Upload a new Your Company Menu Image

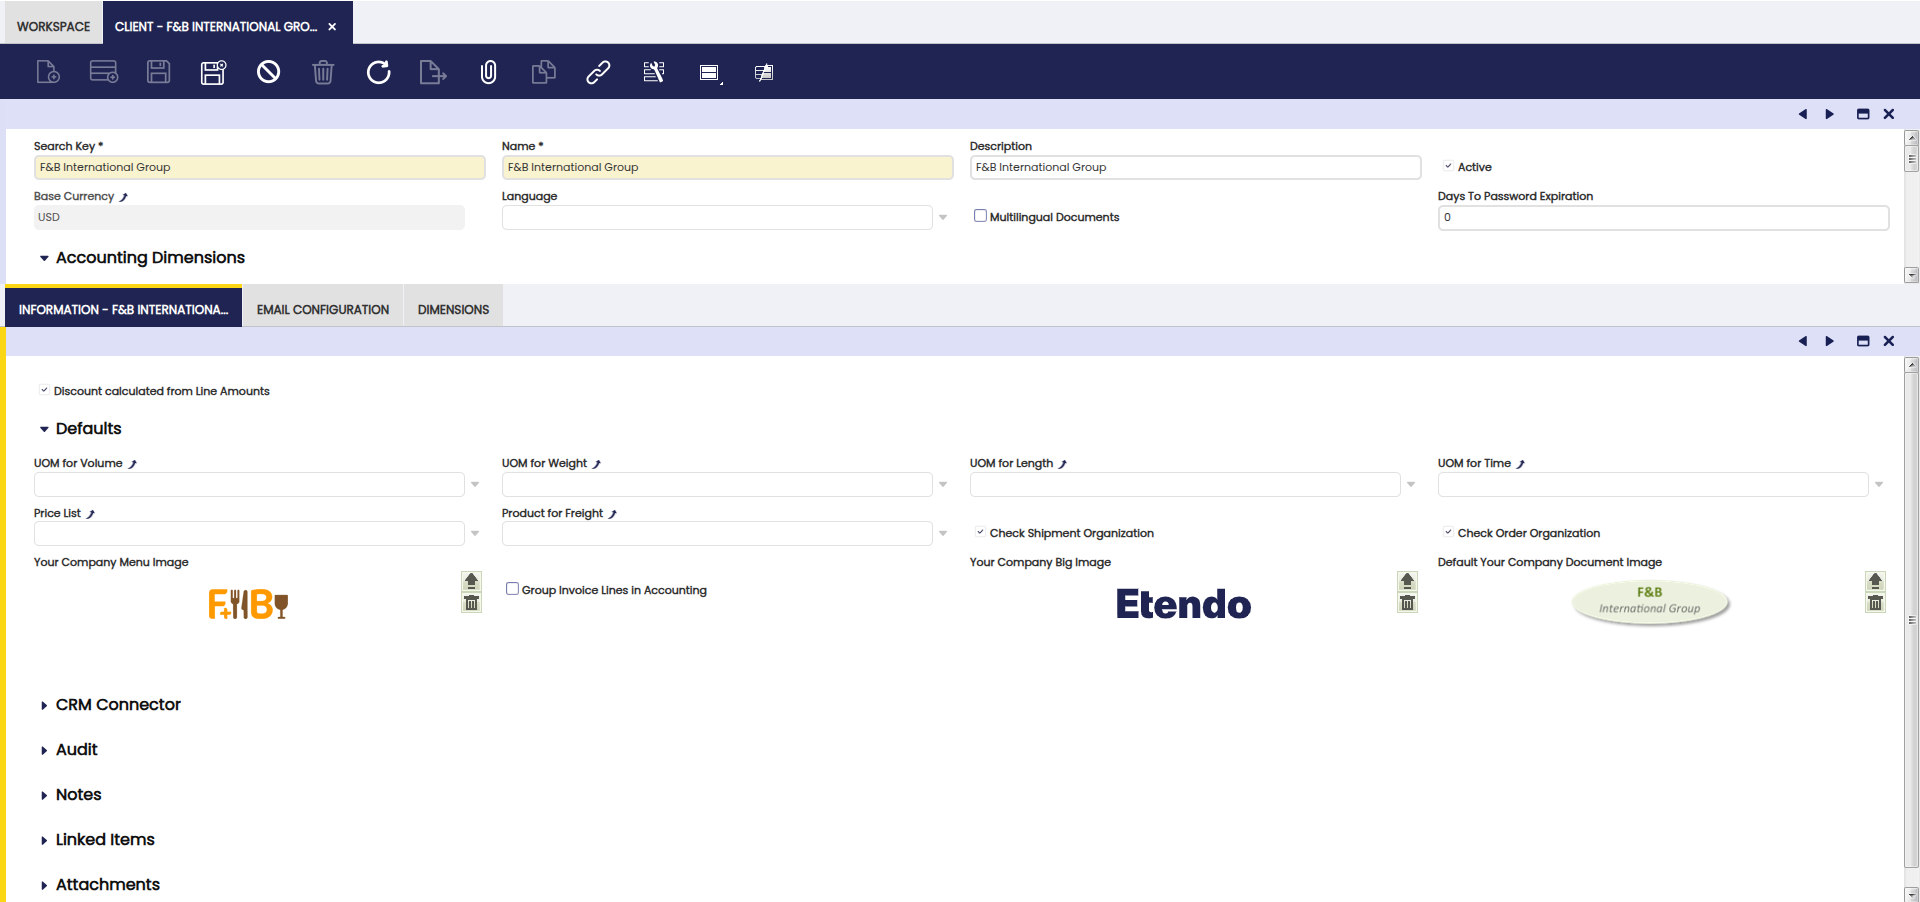471,581
